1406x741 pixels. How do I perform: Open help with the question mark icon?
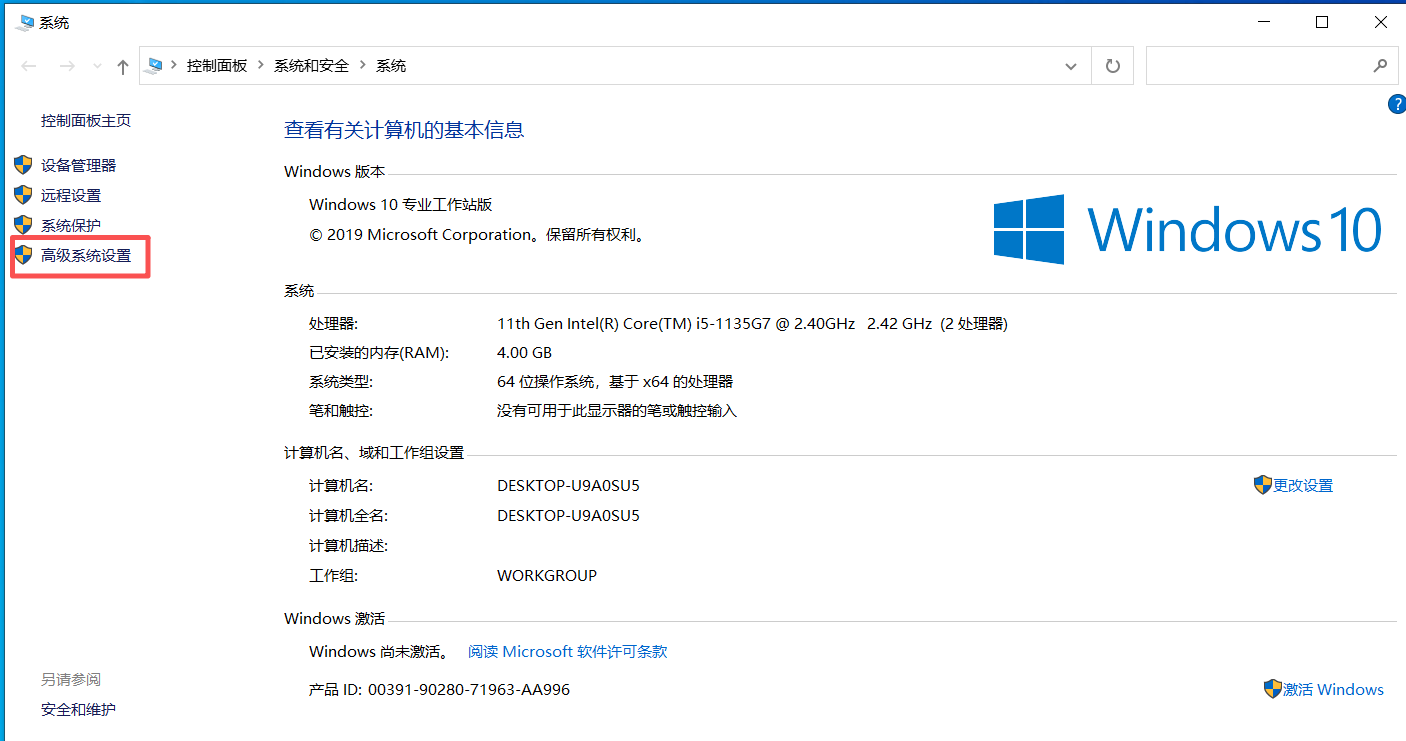coord(1397,104)
